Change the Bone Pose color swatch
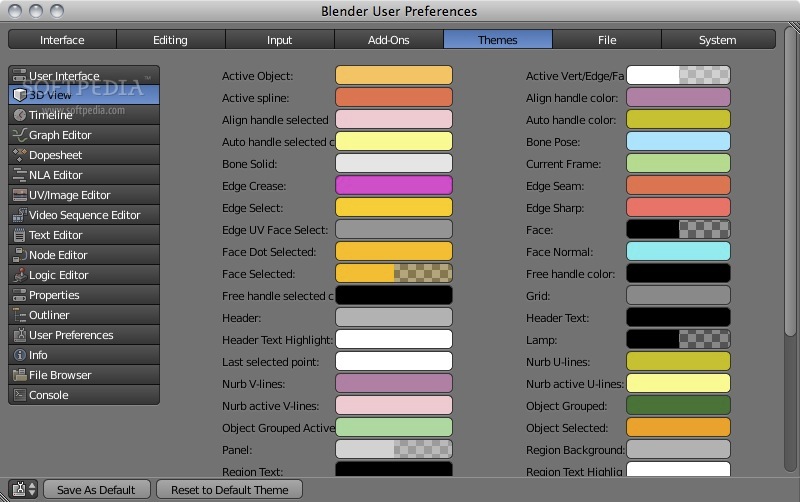 (x=678, y=141)
